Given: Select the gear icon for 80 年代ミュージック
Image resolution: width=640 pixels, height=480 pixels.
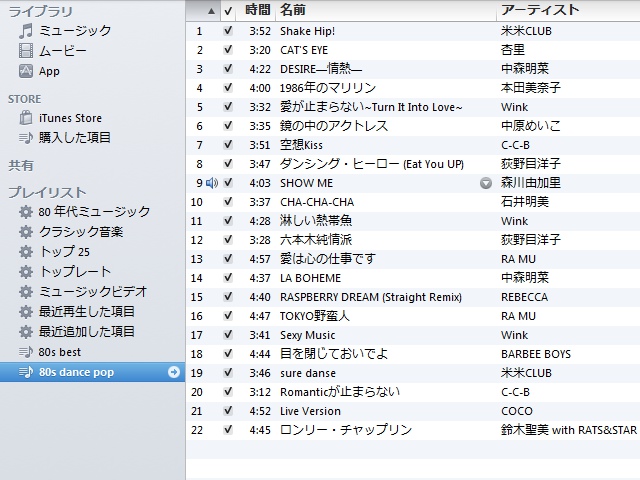Looking at the screenshot, I should coord(26,212).
